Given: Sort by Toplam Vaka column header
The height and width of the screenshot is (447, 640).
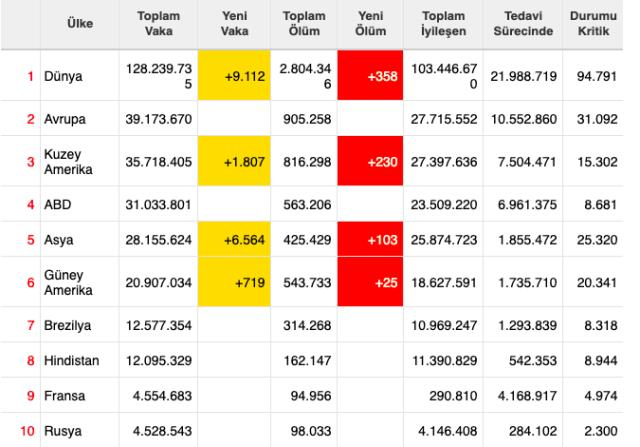Looking at the screenshot, I should pos(158,24).
